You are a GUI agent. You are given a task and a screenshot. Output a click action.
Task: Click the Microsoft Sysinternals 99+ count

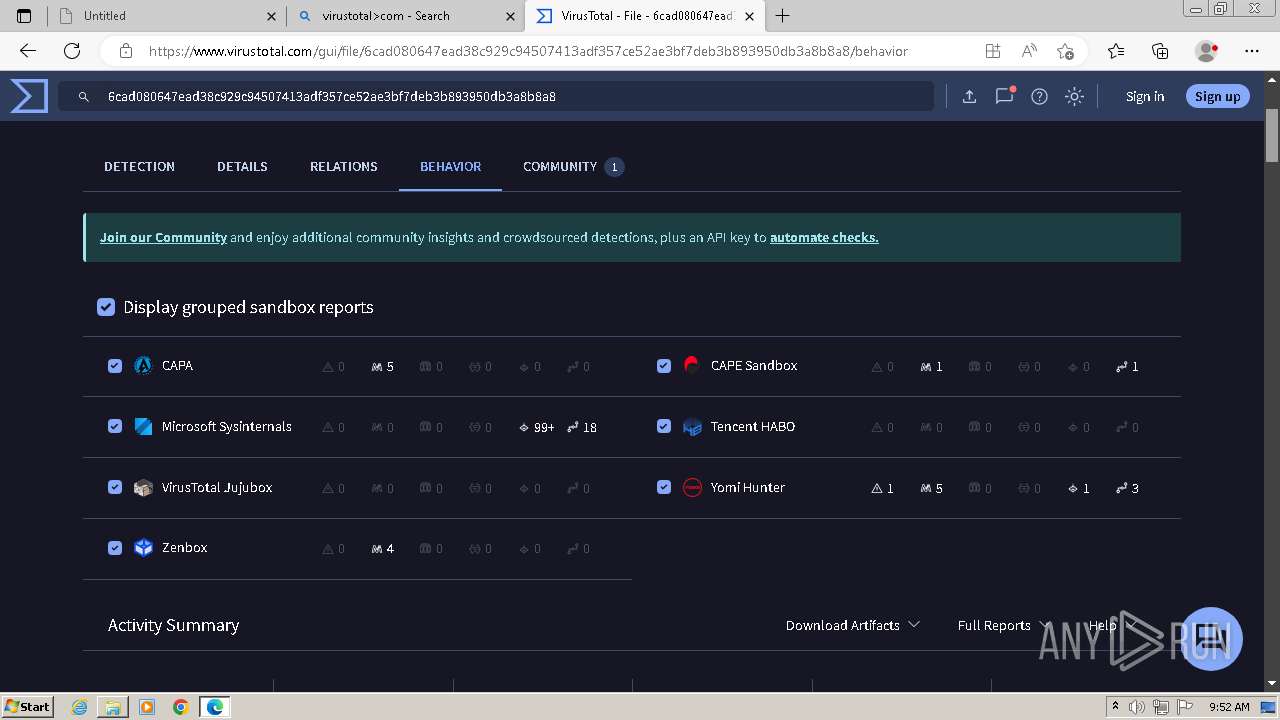(537, 427)
